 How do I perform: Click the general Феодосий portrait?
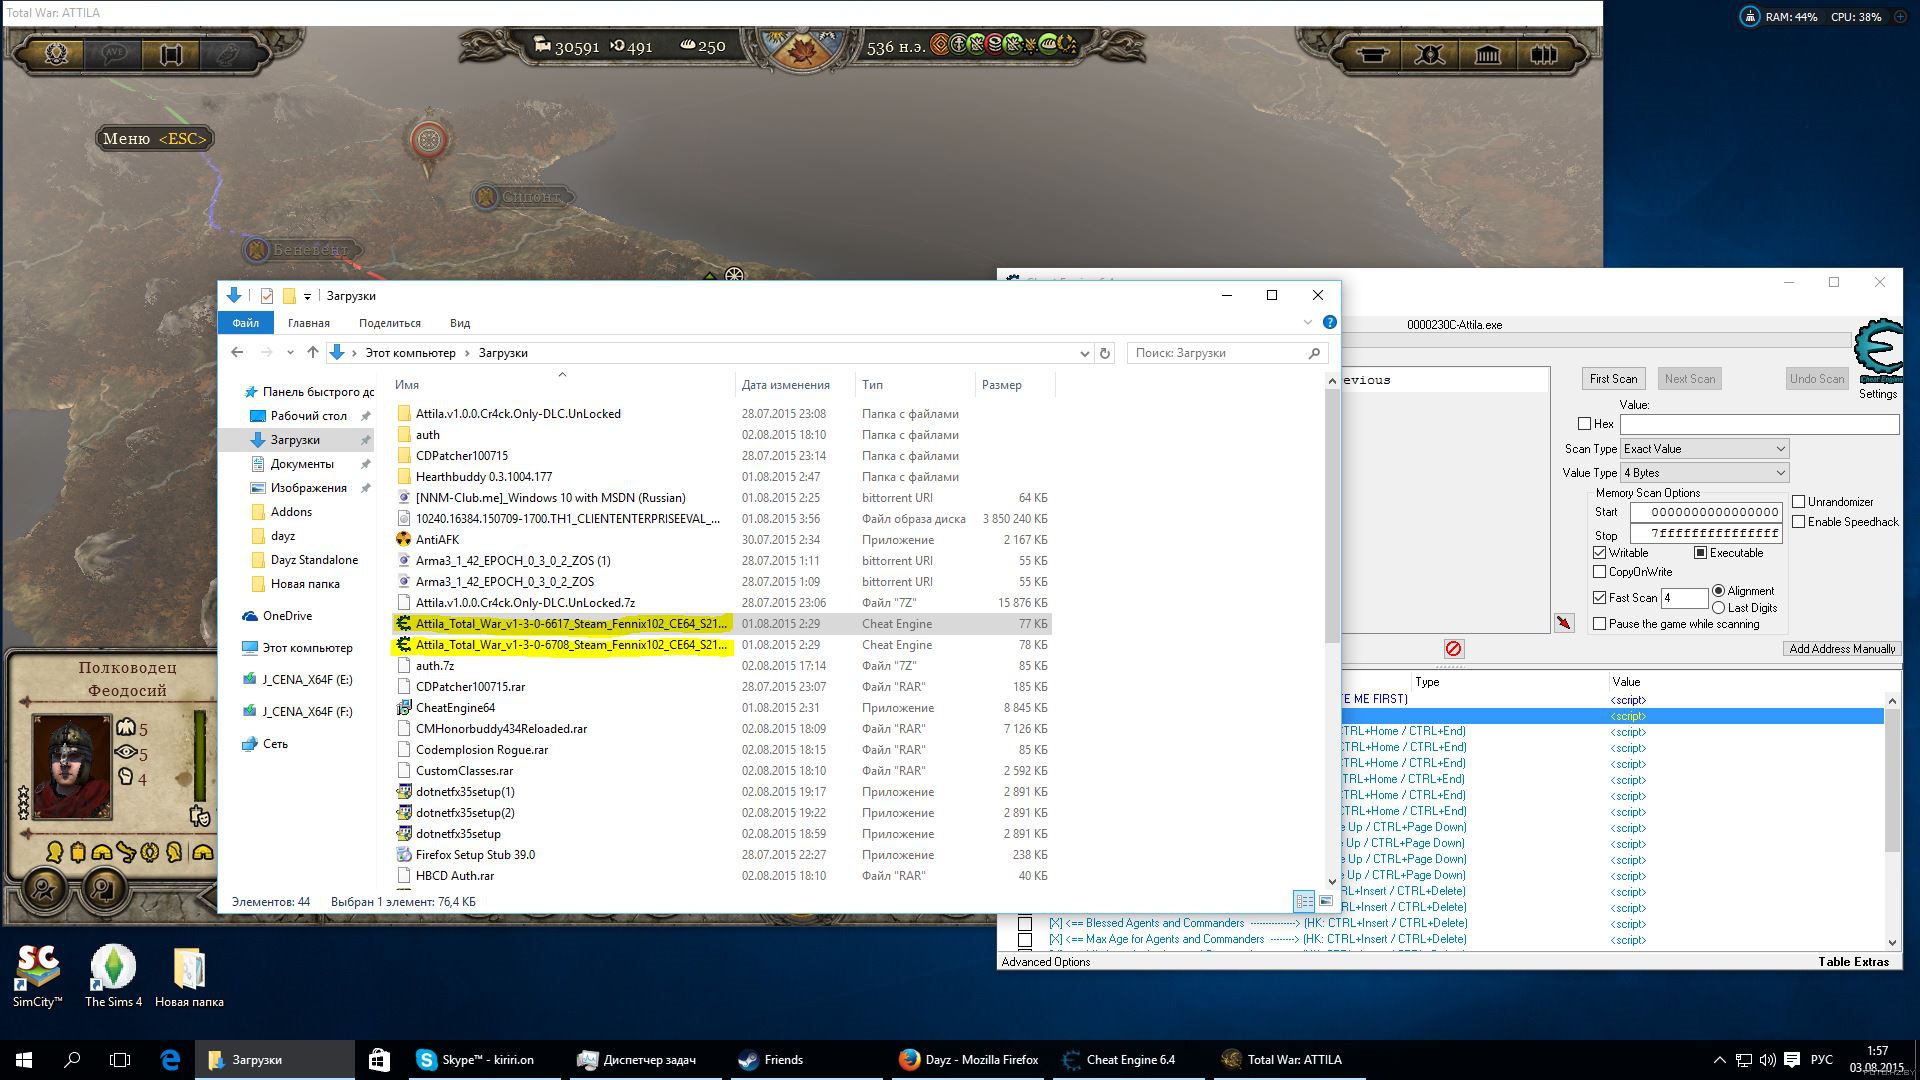tap(72, 766)
